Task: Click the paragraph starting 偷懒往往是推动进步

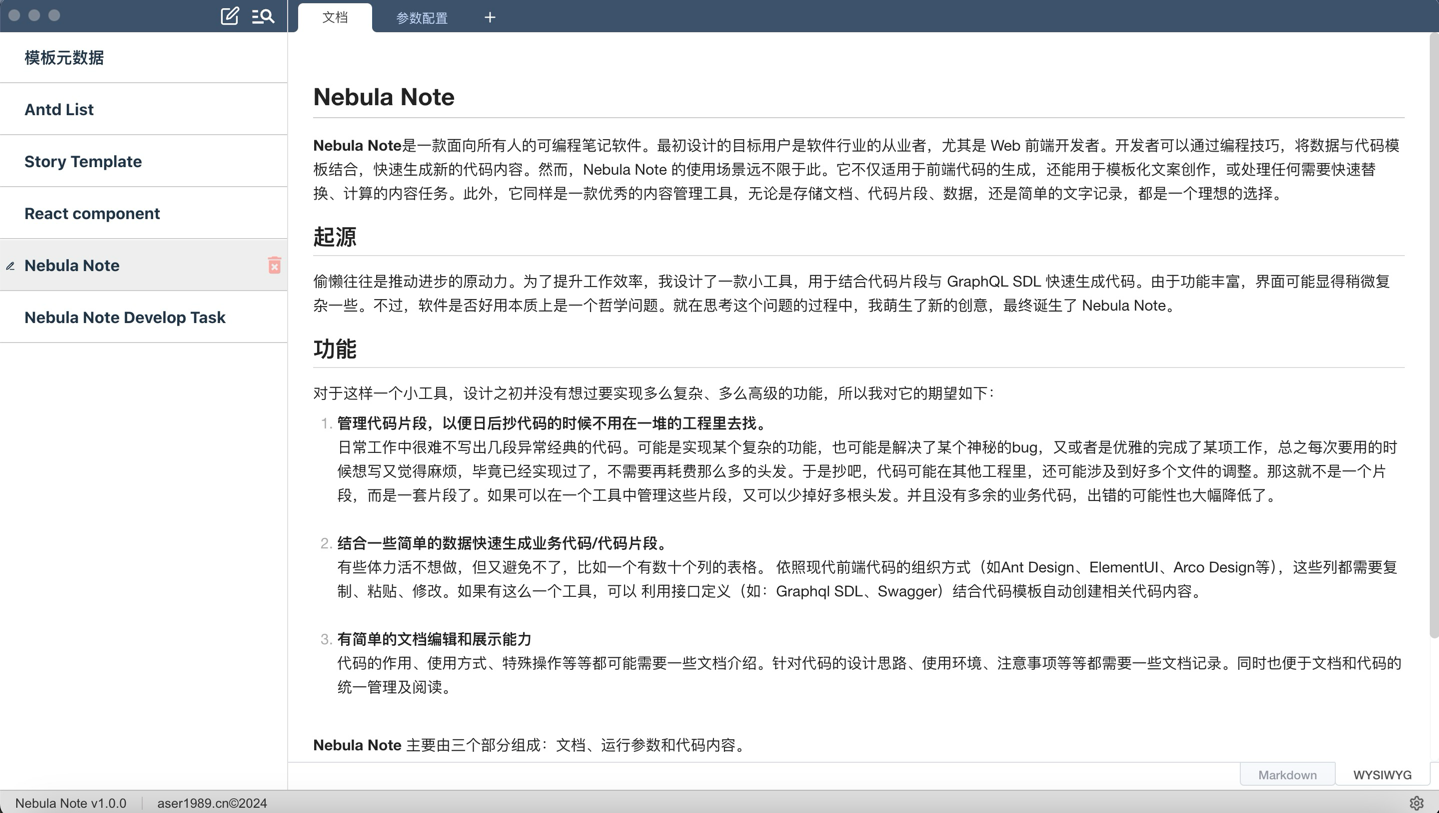Action: (x=852, y=293)
